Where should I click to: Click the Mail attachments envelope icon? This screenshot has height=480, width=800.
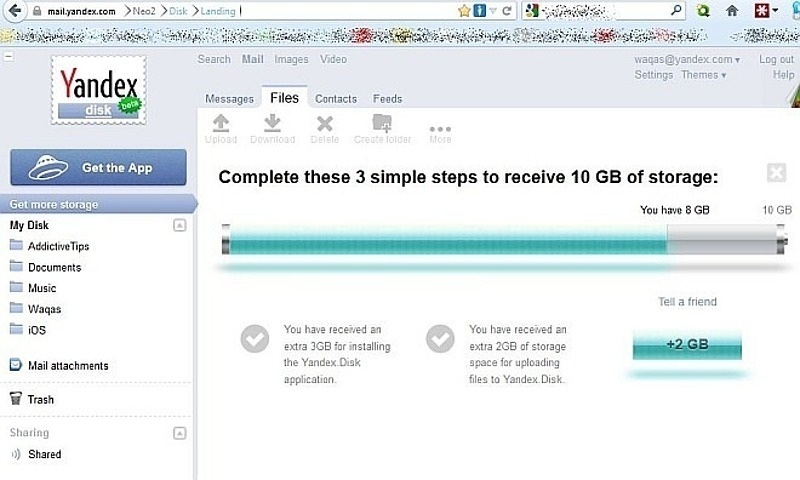(x=16, y=365)
